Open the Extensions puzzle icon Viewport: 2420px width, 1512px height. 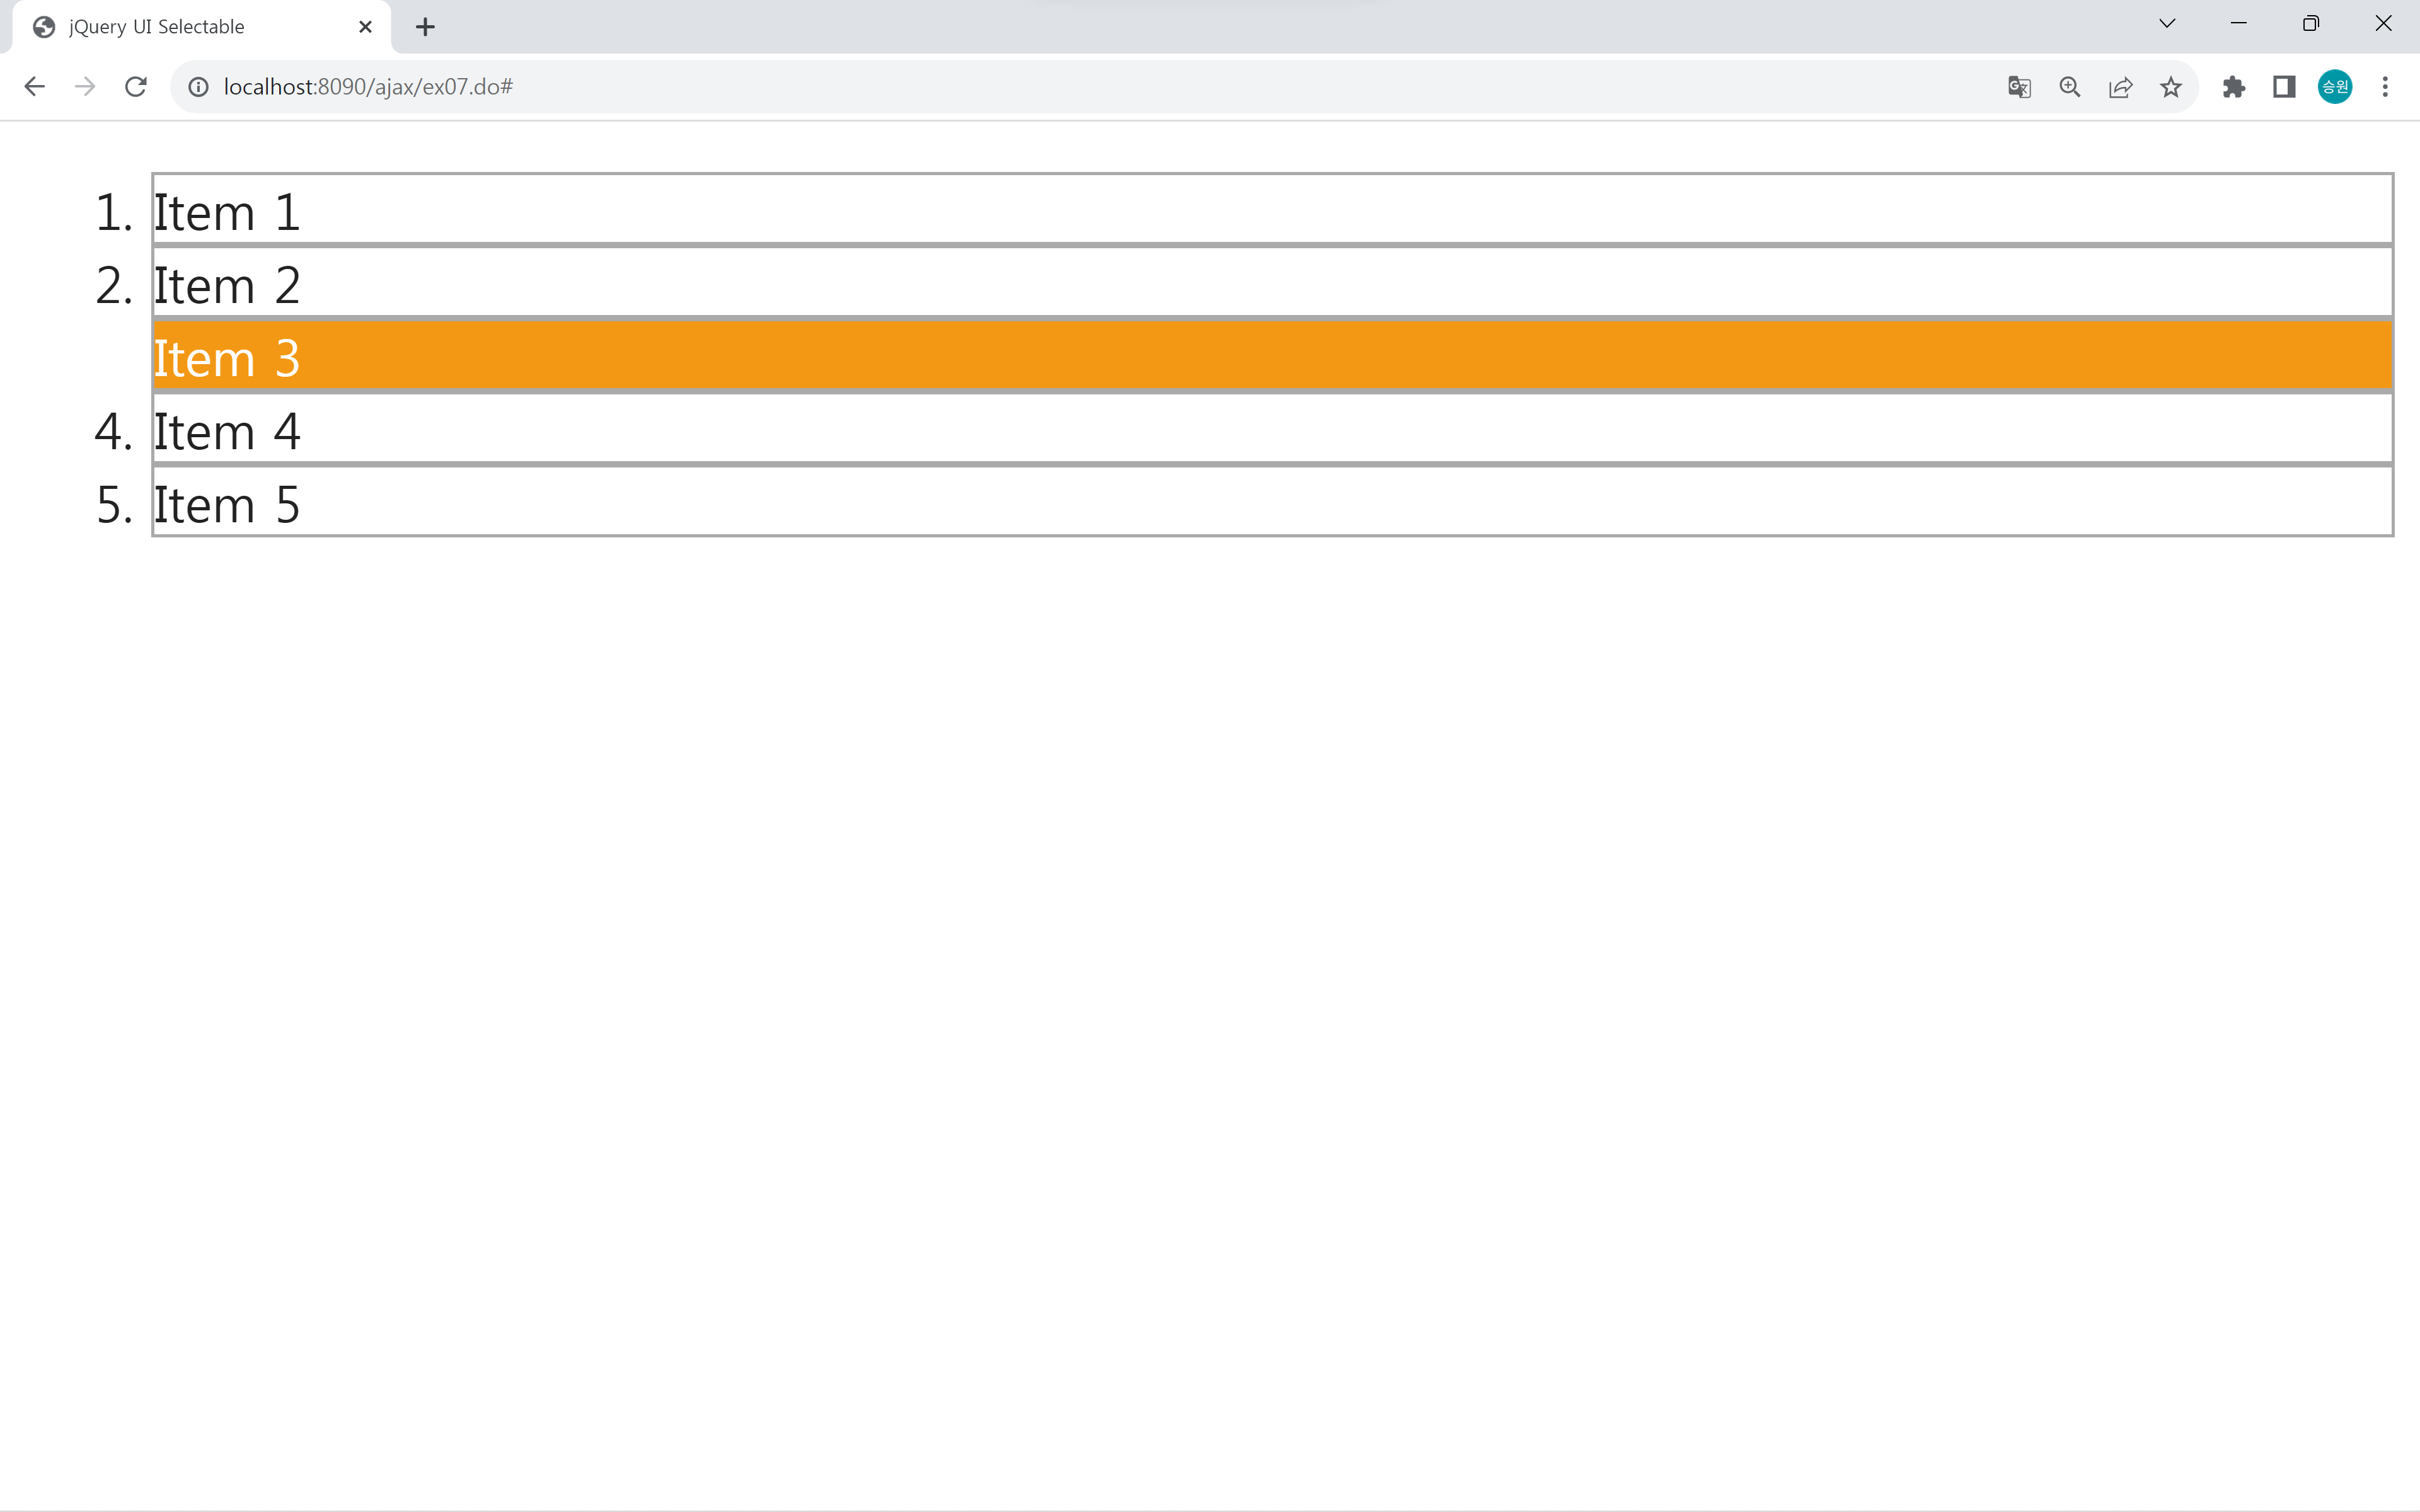[2233, 87]
